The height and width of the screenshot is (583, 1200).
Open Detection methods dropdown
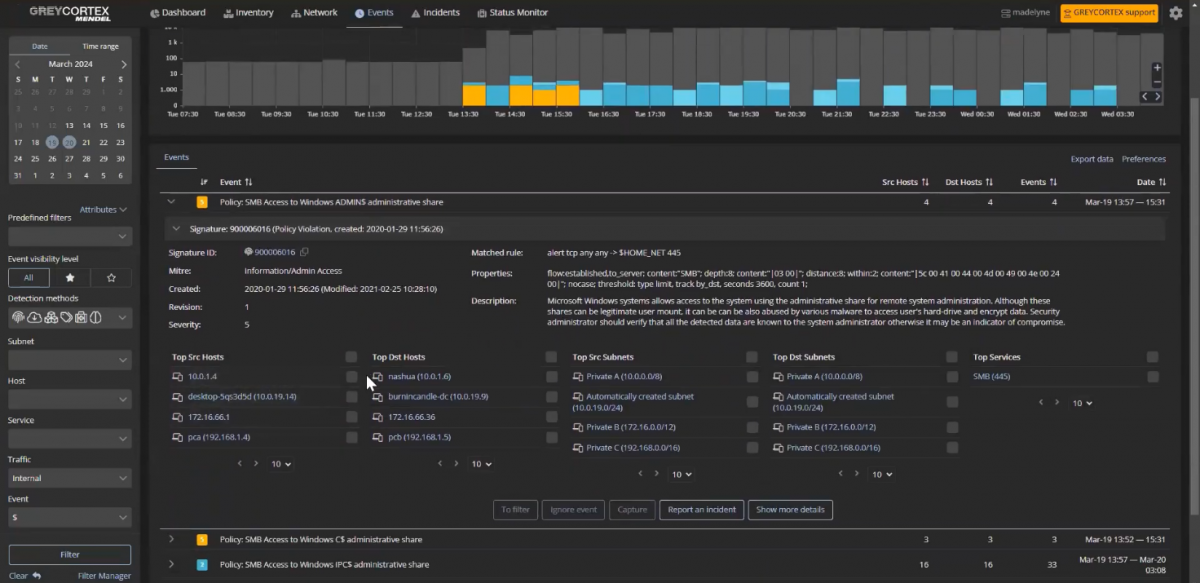(x=70, y=318)
